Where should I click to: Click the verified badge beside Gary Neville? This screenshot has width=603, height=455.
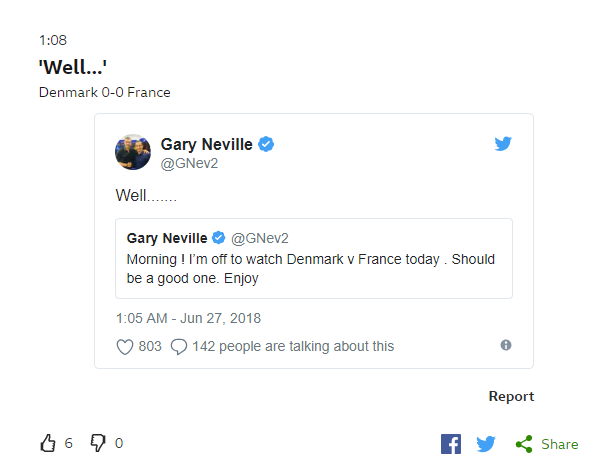(x=266, y=144)
